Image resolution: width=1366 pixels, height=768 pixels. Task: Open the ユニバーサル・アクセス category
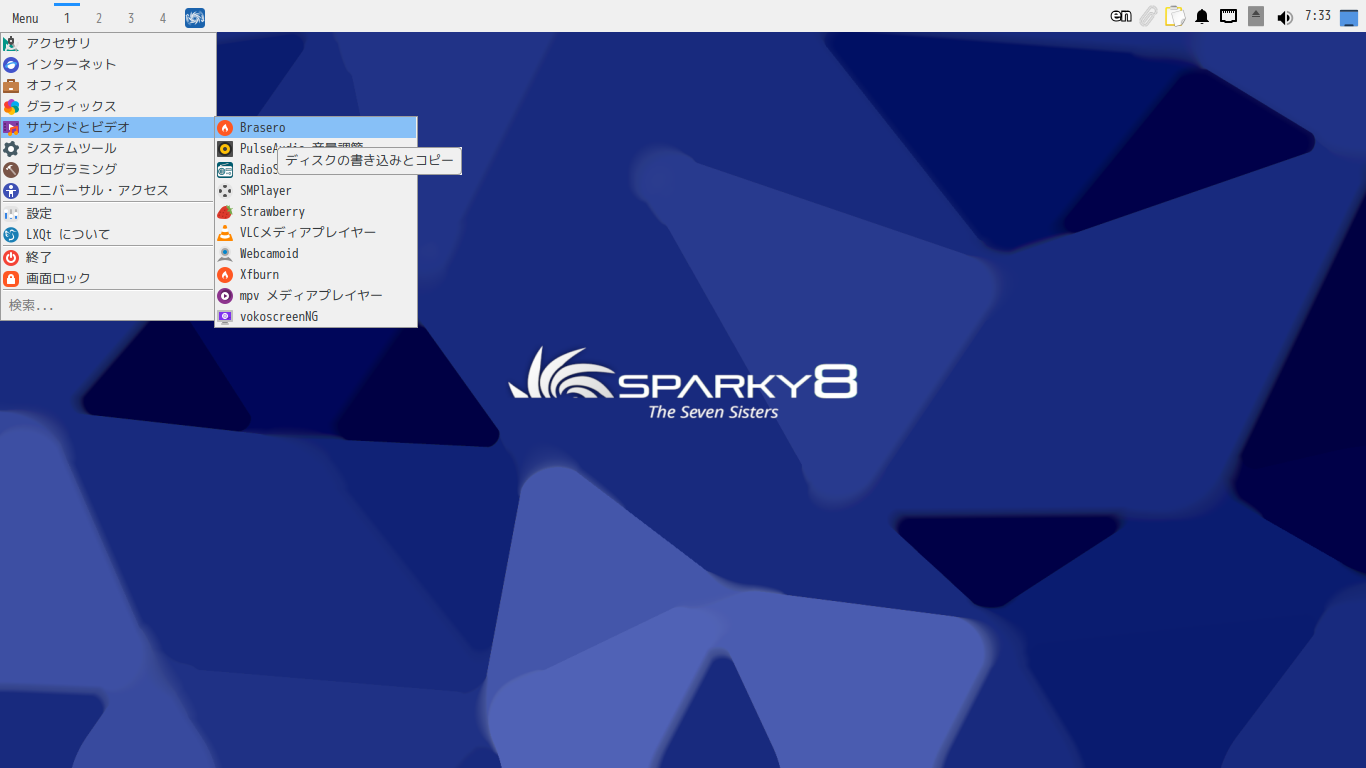(108, 191)
